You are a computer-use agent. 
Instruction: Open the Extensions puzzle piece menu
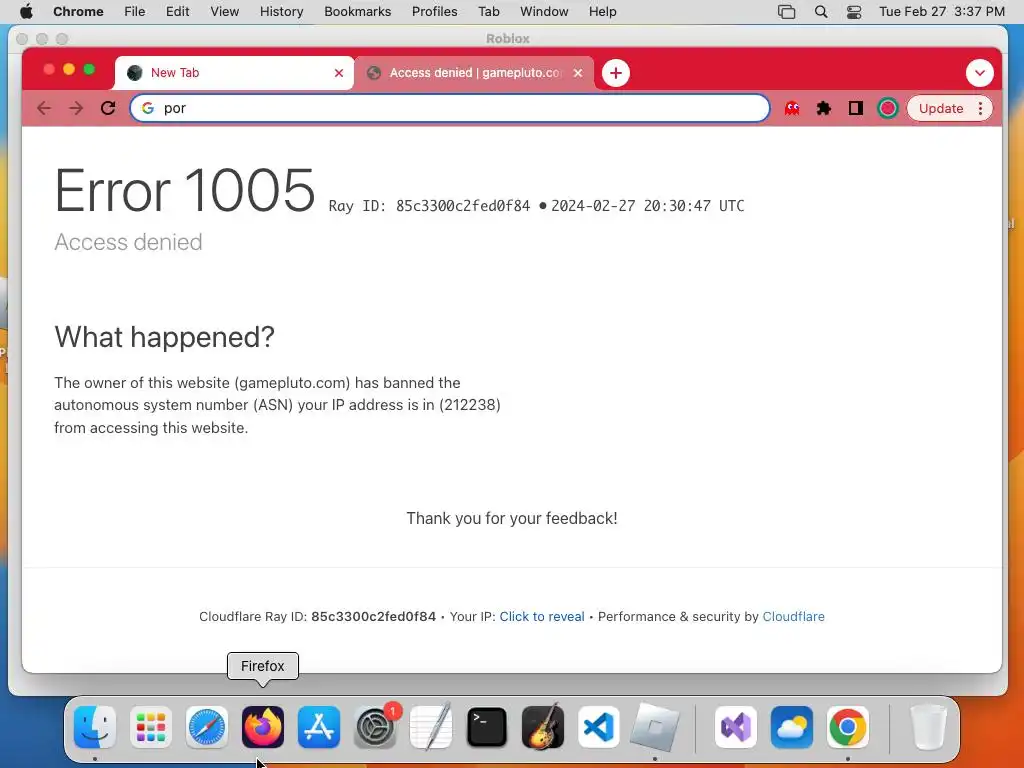[x=824, y=108]
